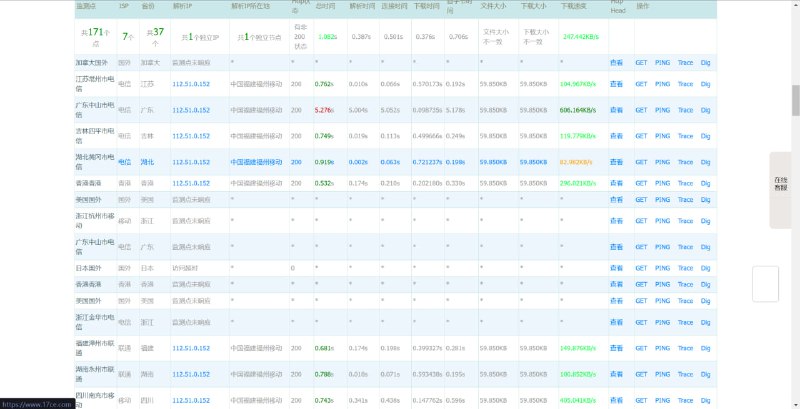Click 查看 in the 日本国外 row

pyautogui.click(x=617, y=268)
